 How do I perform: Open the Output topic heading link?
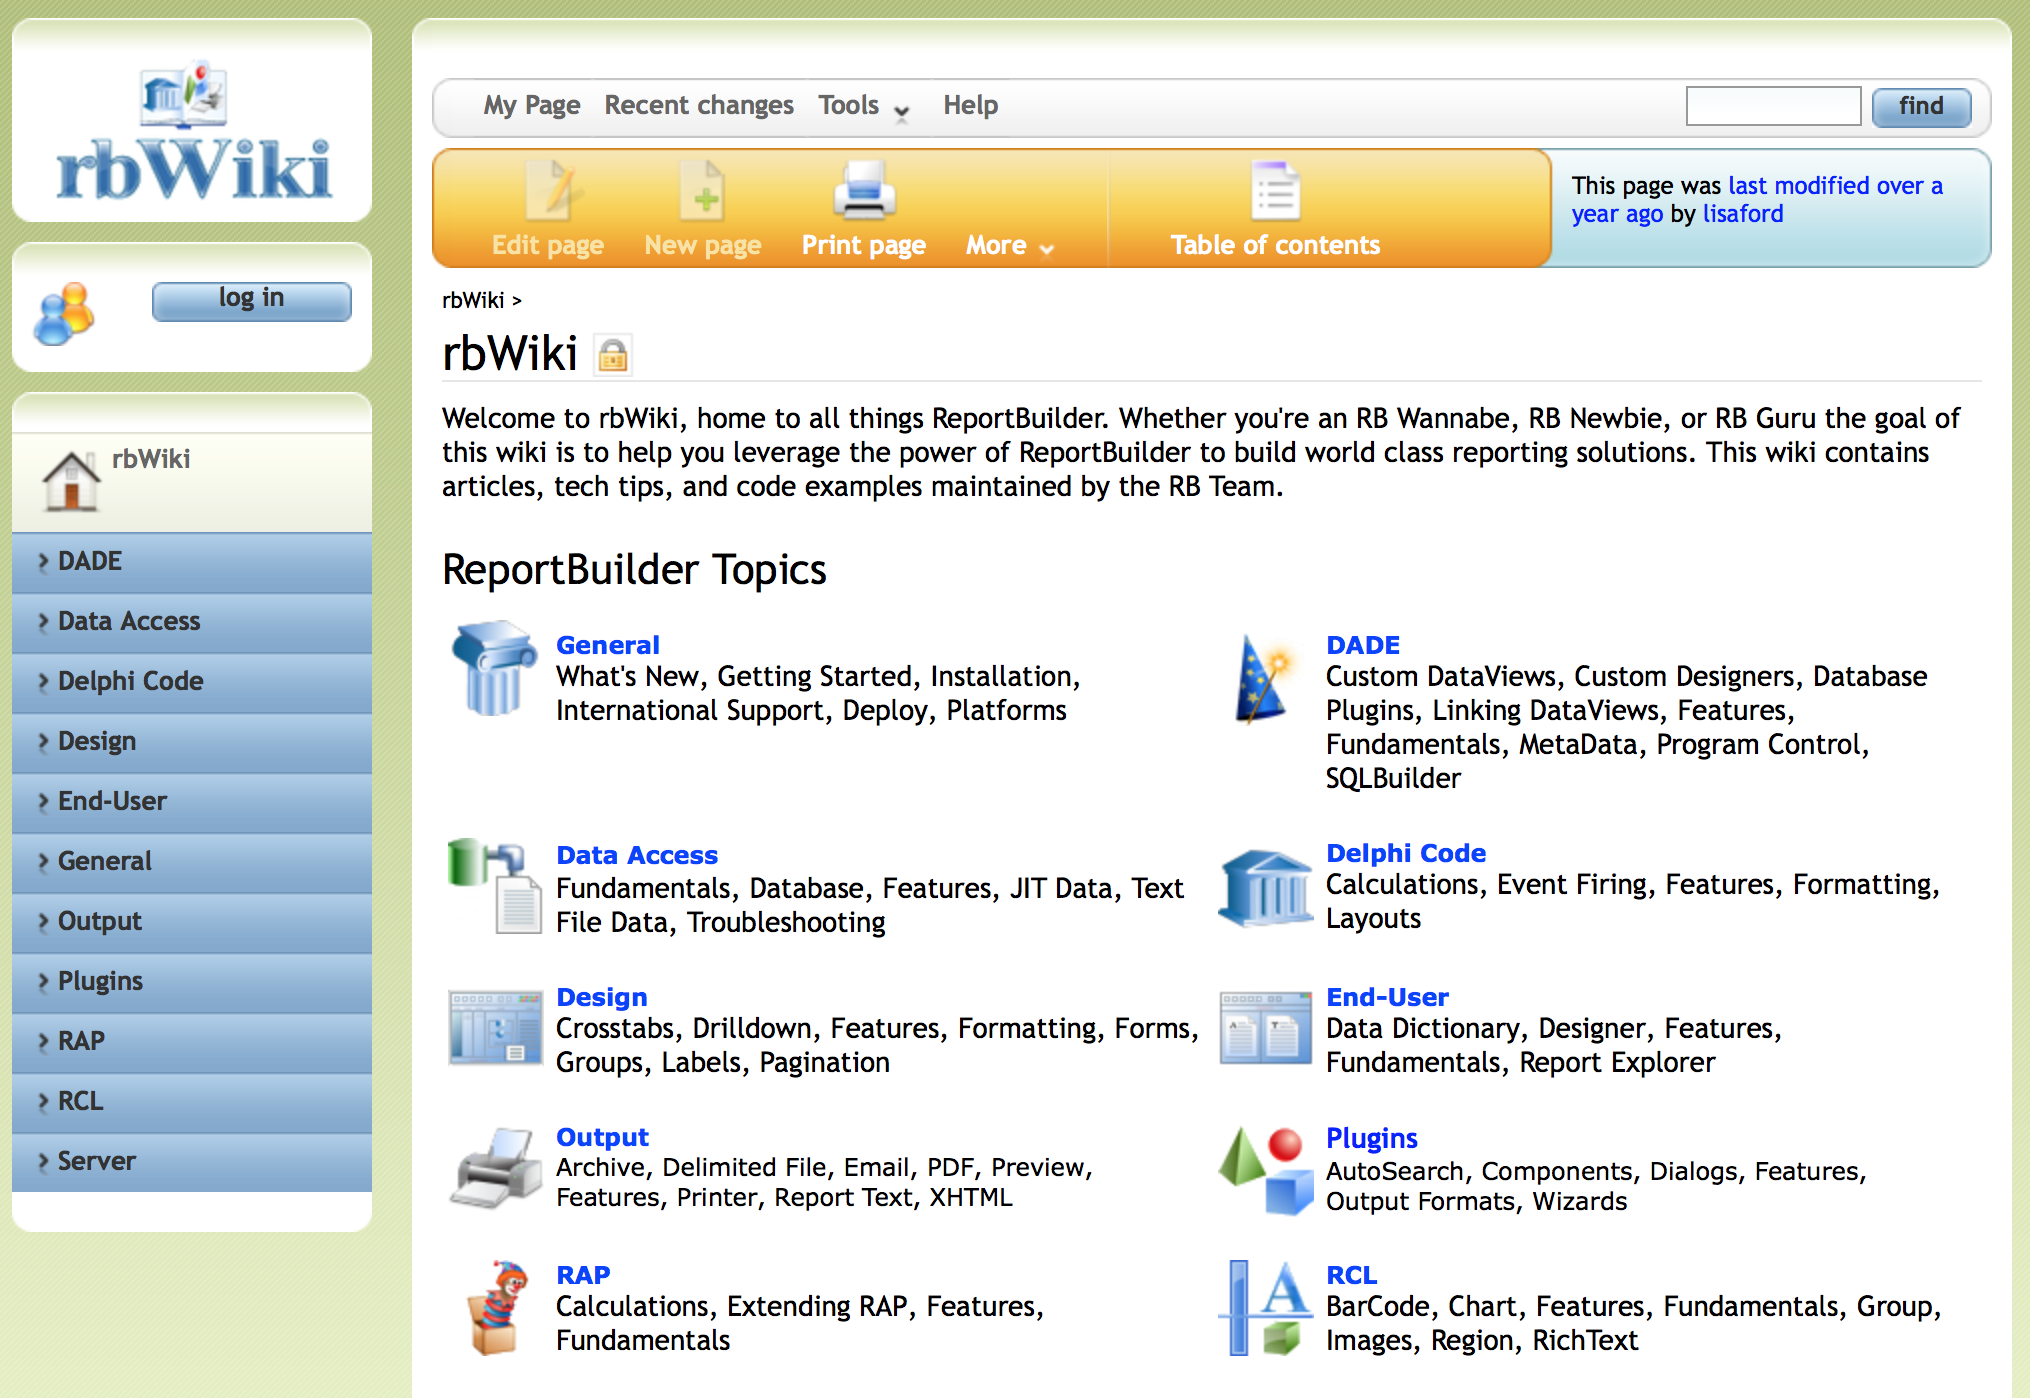pos(603,1137)
